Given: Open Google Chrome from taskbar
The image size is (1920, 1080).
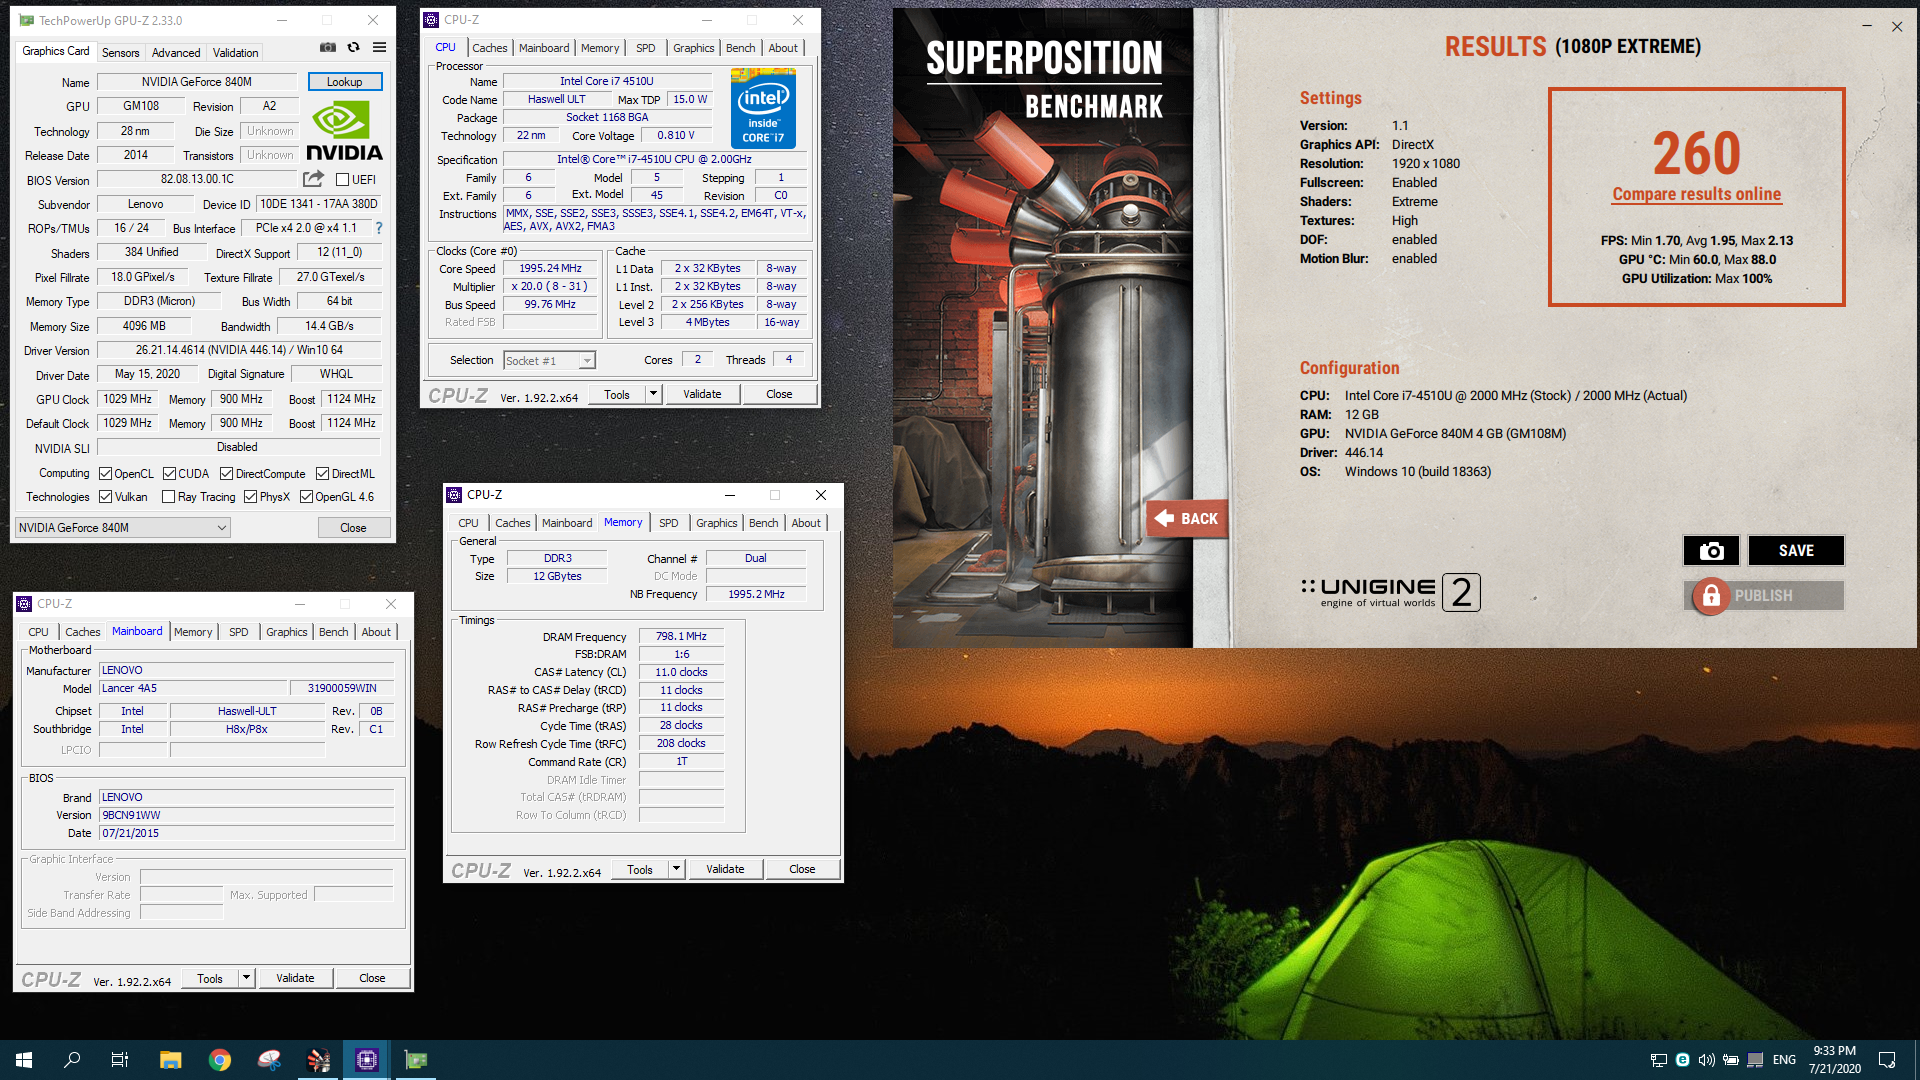Looking at the screenshot, I should 220,1060.
